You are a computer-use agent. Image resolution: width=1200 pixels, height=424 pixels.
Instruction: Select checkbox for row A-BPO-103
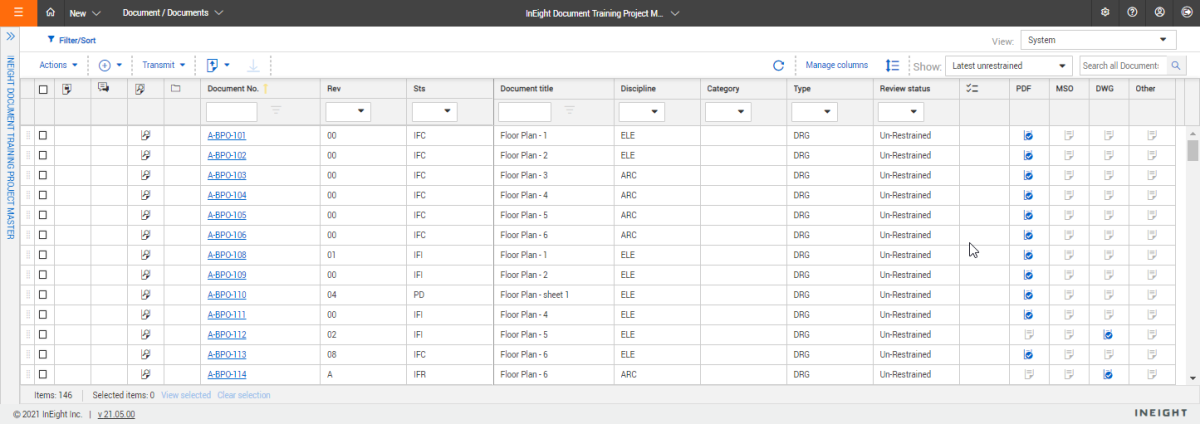point(43,175)
